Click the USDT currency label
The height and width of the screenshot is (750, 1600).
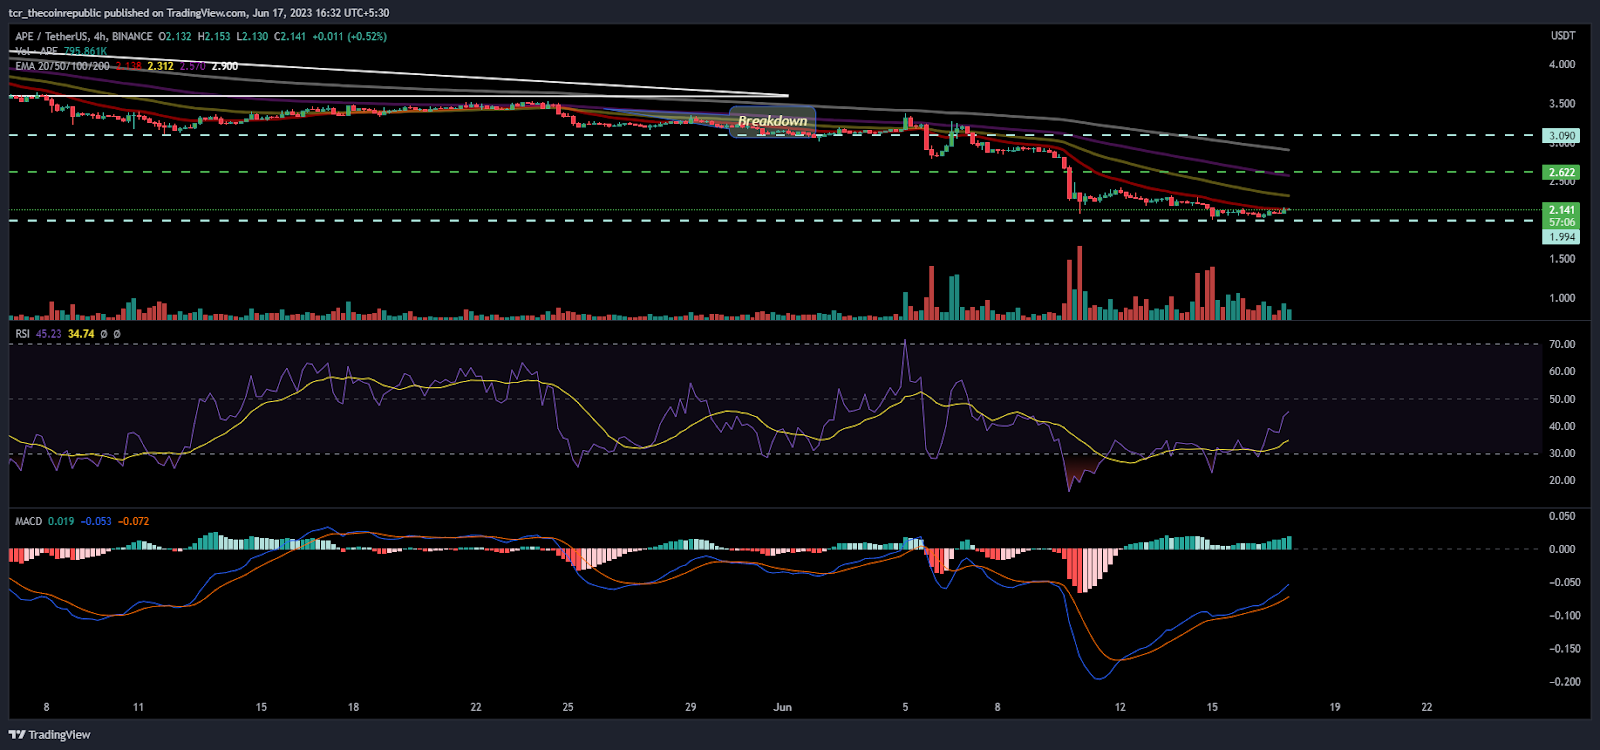coord(1563,36)
